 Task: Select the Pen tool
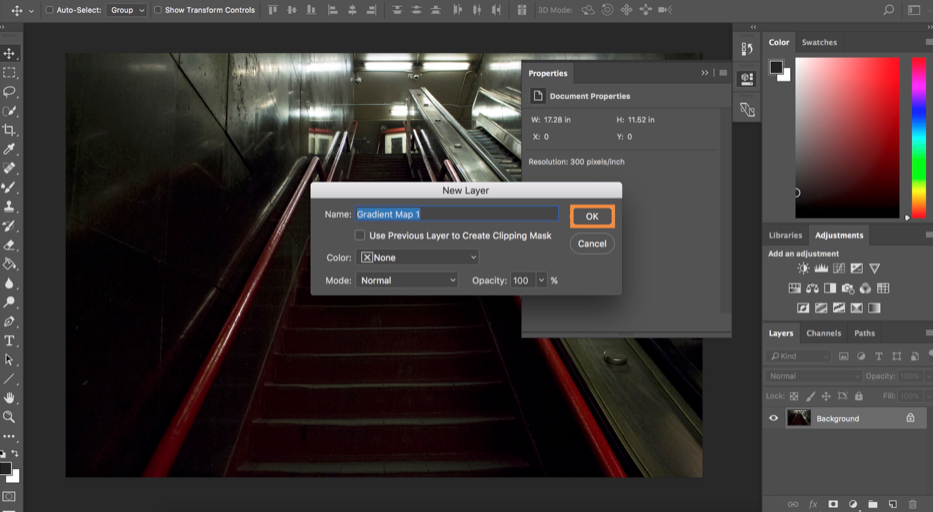(9, 321)
